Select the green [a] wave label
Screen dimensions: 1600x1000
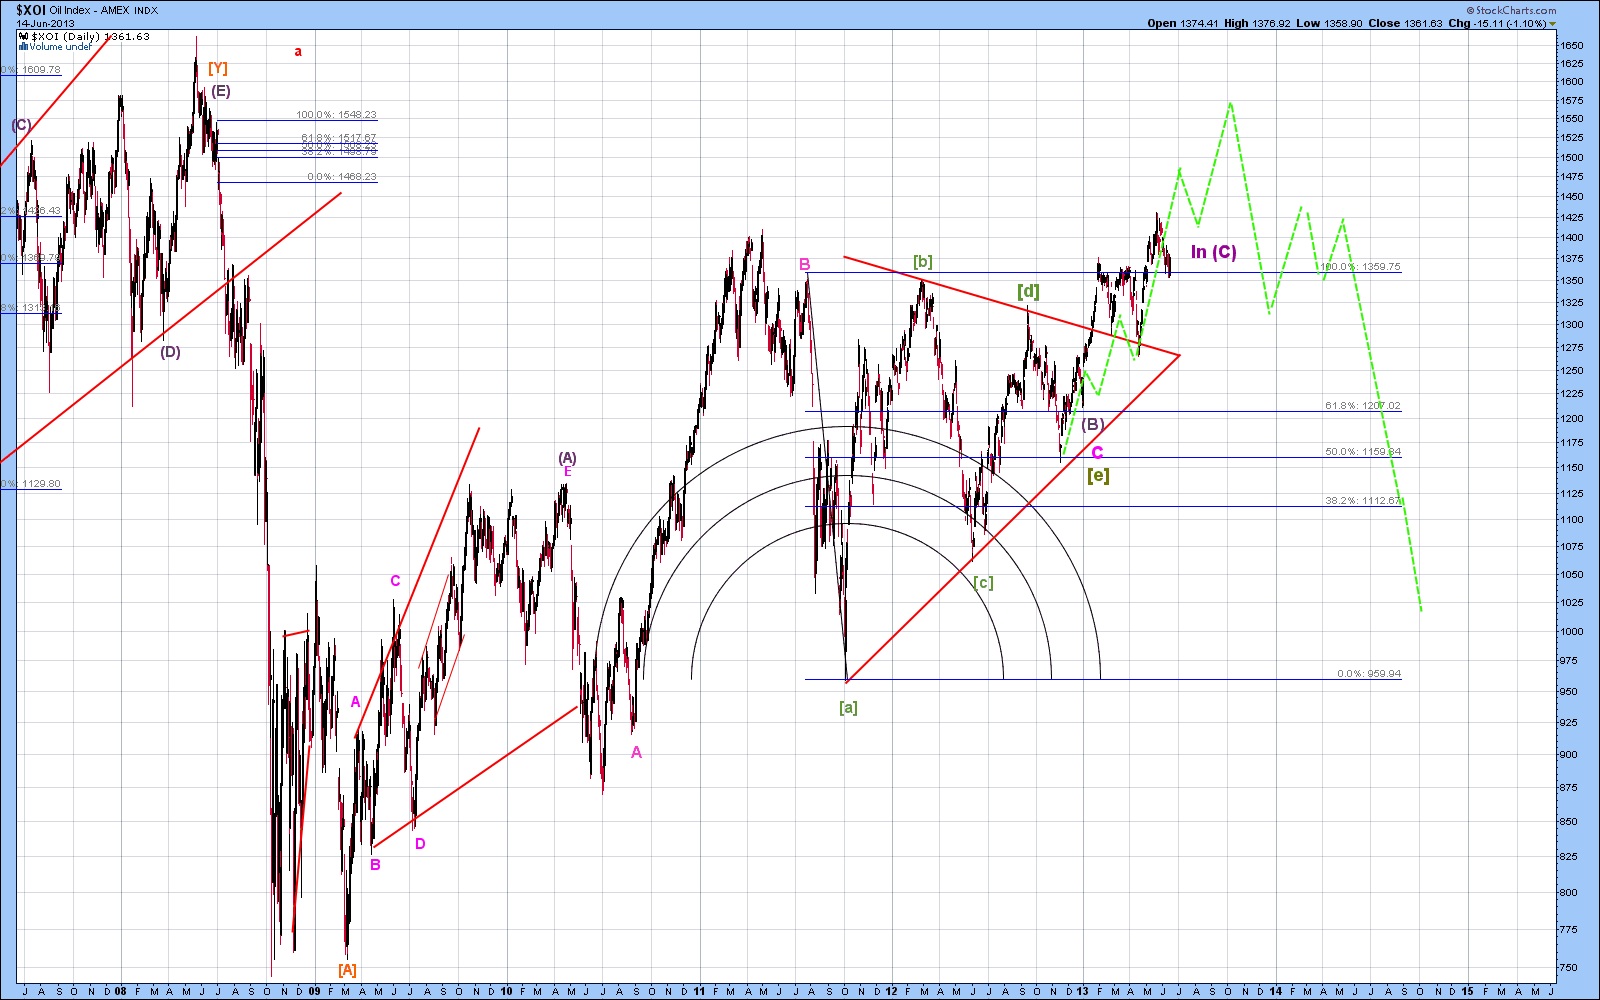coord(848,708)
